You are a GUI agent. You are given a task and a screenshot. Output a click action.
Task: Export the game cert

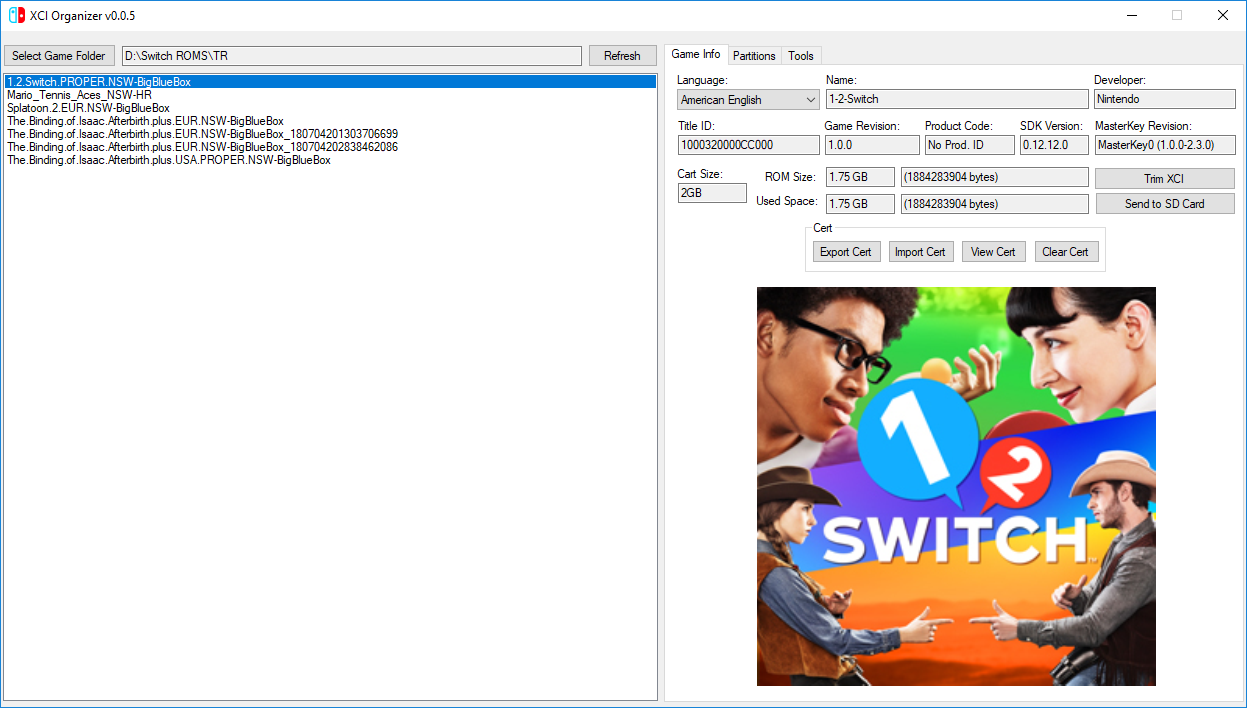[846, 252]
